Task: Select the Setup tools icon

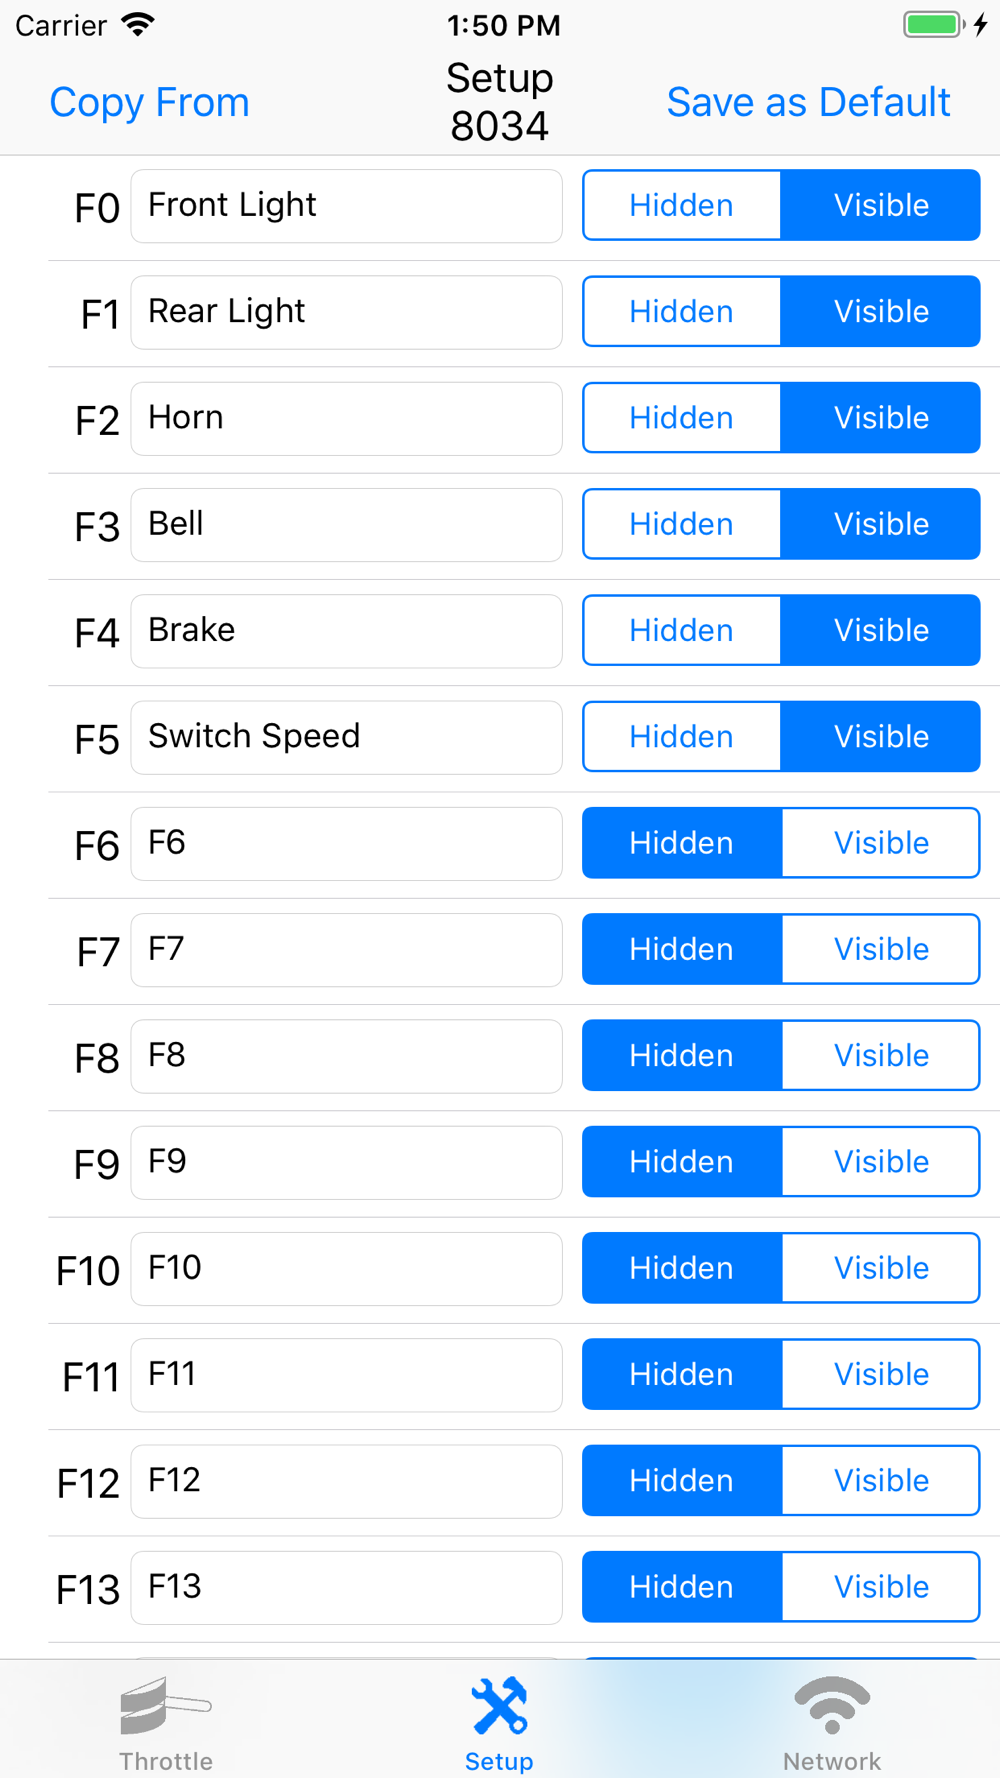Action: click(499, 1706)
